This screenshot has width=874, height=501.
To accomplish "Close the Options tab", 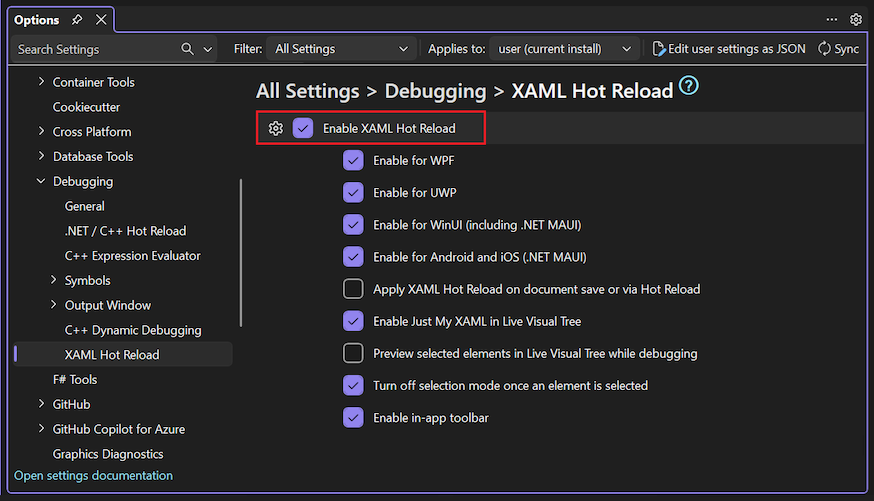I will pyautogui.click(x=101, y=20).
